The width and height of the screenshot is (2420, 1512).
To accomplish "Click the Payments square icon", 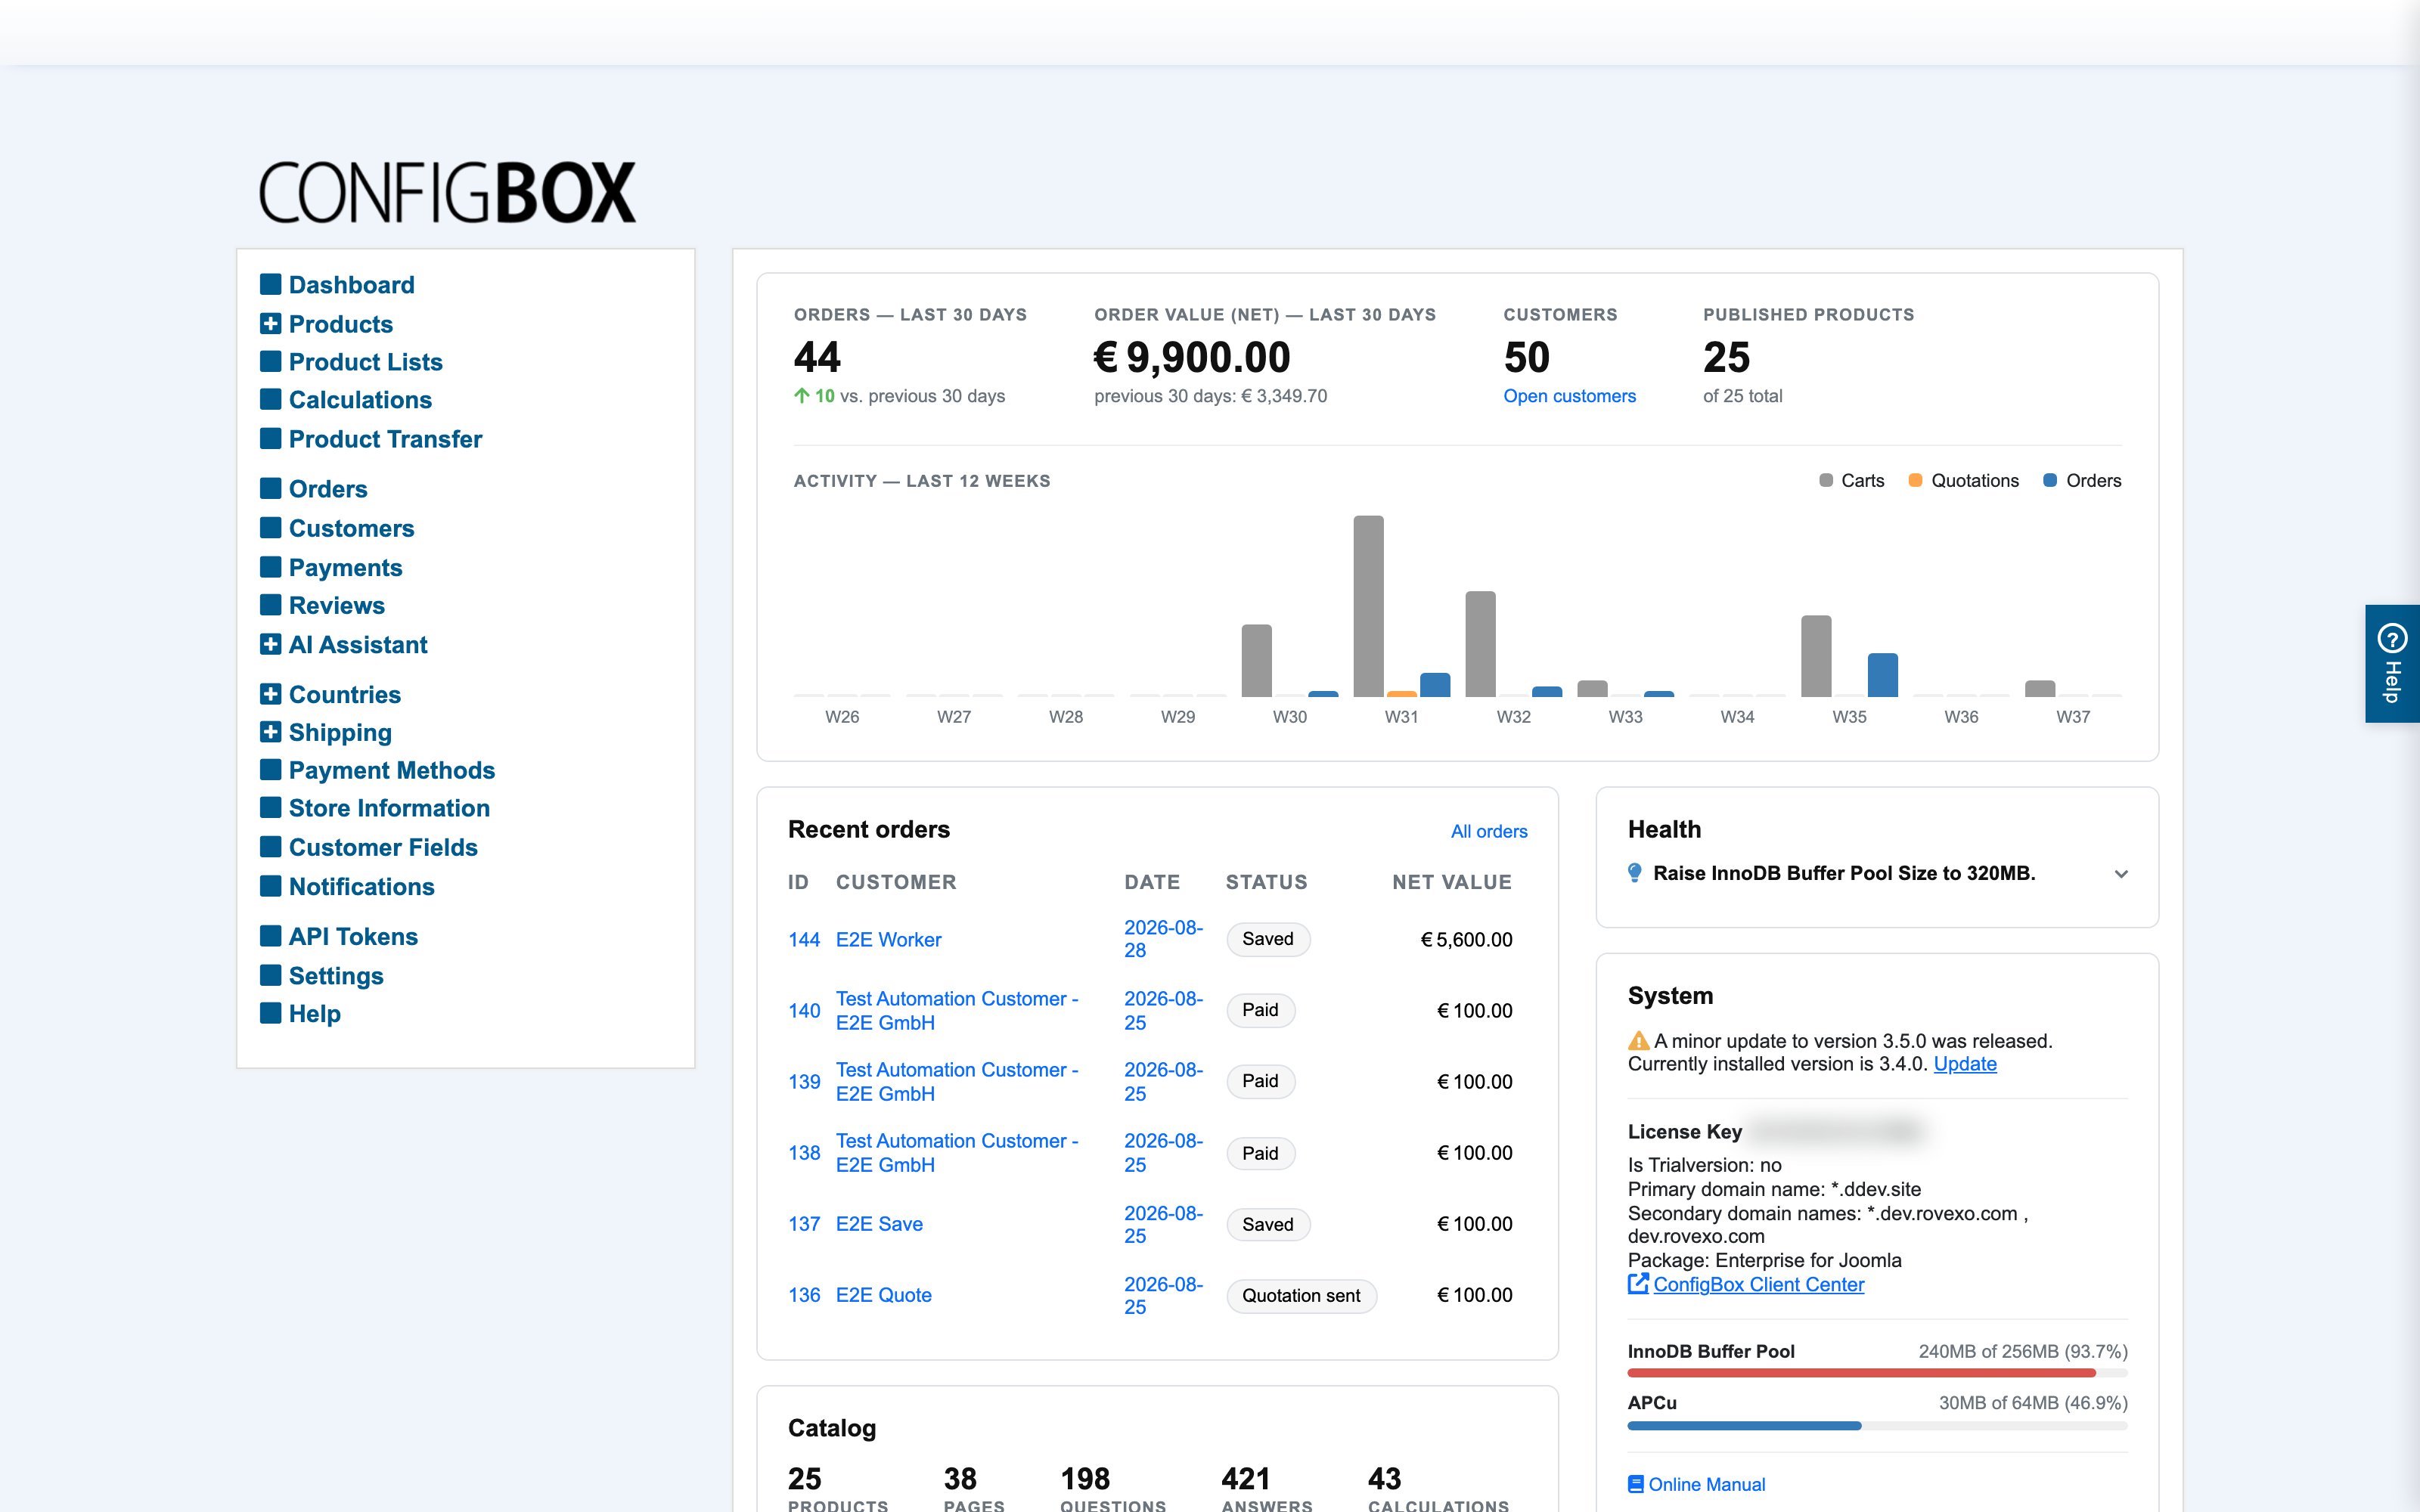I will click(x=270, y=567).
